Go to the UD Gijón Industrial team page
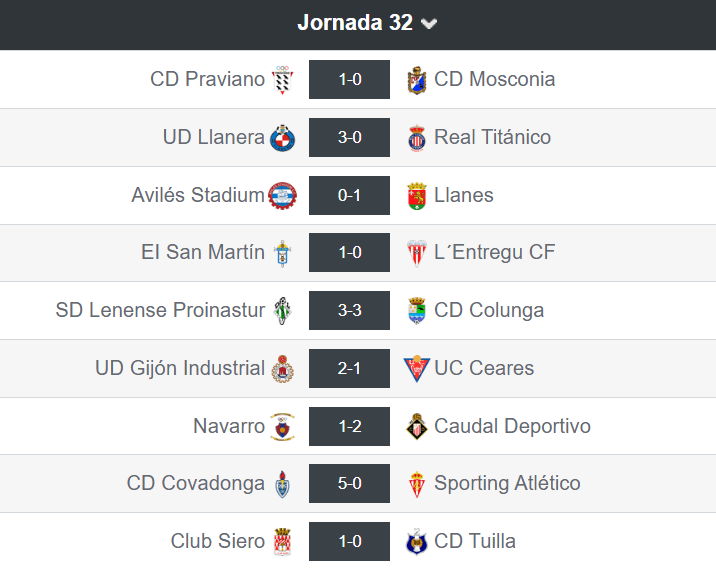Screen dimensions: 716x569 tap(180, 368)
